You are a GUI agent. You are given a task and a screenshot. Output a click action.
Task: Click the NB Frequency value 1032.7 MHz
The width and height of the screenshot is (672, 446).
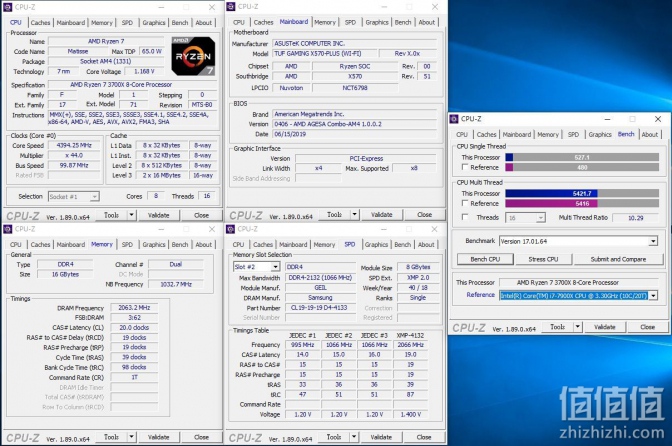(176, 284)
